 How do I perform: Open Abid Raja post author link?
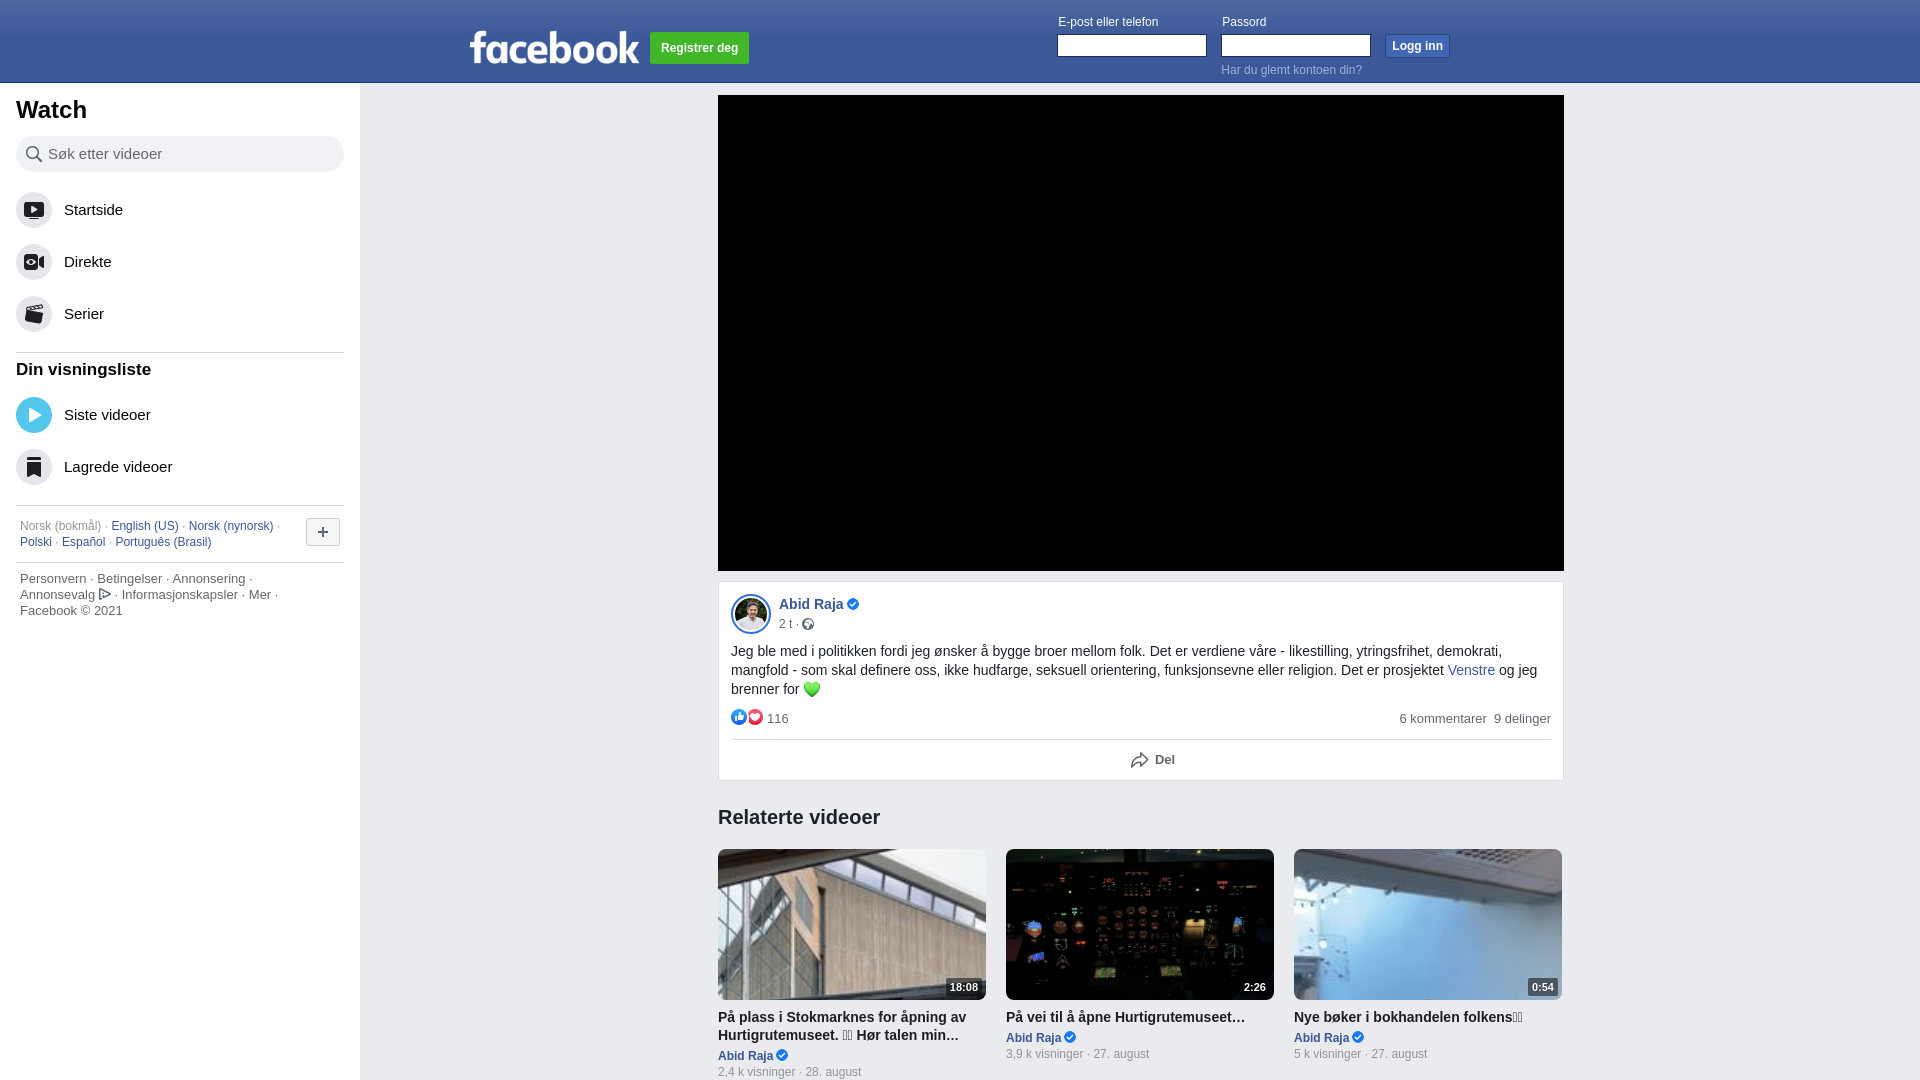pyautogui.click(x=811, y=604)
